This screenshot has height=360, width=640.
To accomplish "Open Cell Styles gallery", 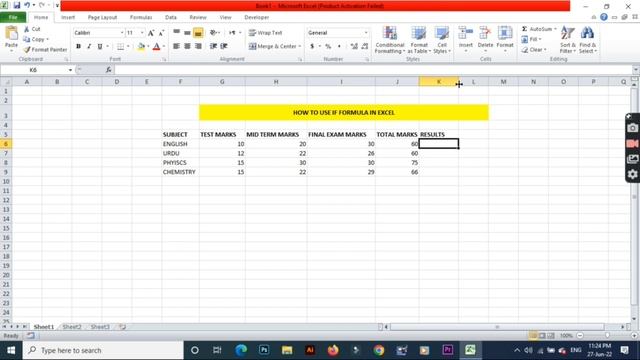I will pyautogui.click(x=442, y=40).
